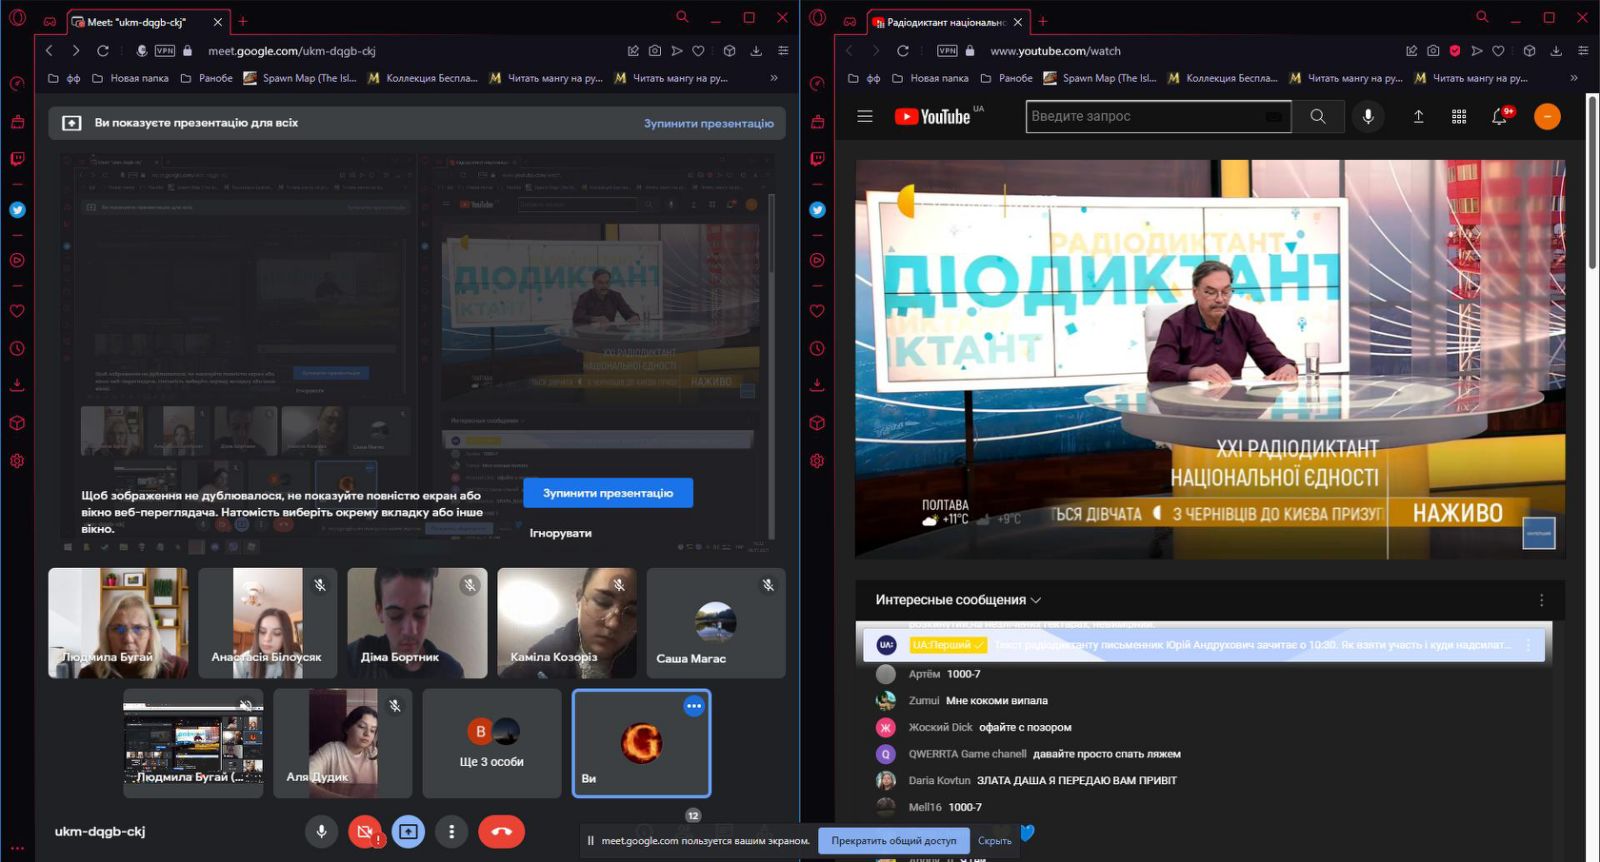Click blue Зупинити презентацію button
1600x862 pixels.
click(608, 493)
